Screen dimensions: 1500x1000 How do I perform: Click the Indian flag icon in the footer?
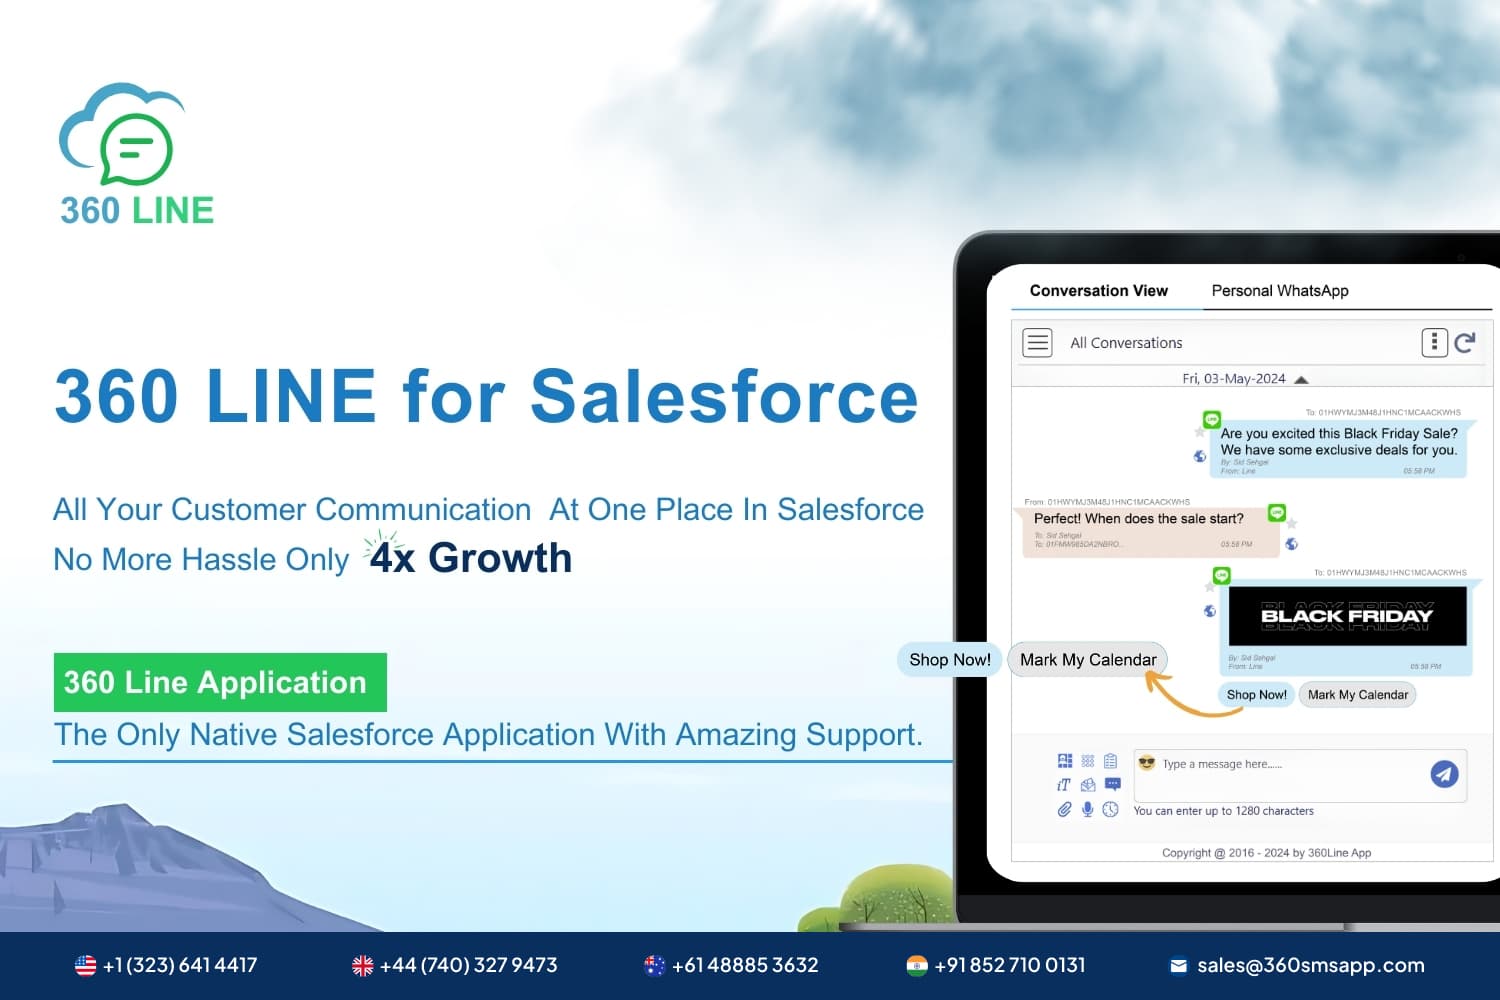(917, 965)
